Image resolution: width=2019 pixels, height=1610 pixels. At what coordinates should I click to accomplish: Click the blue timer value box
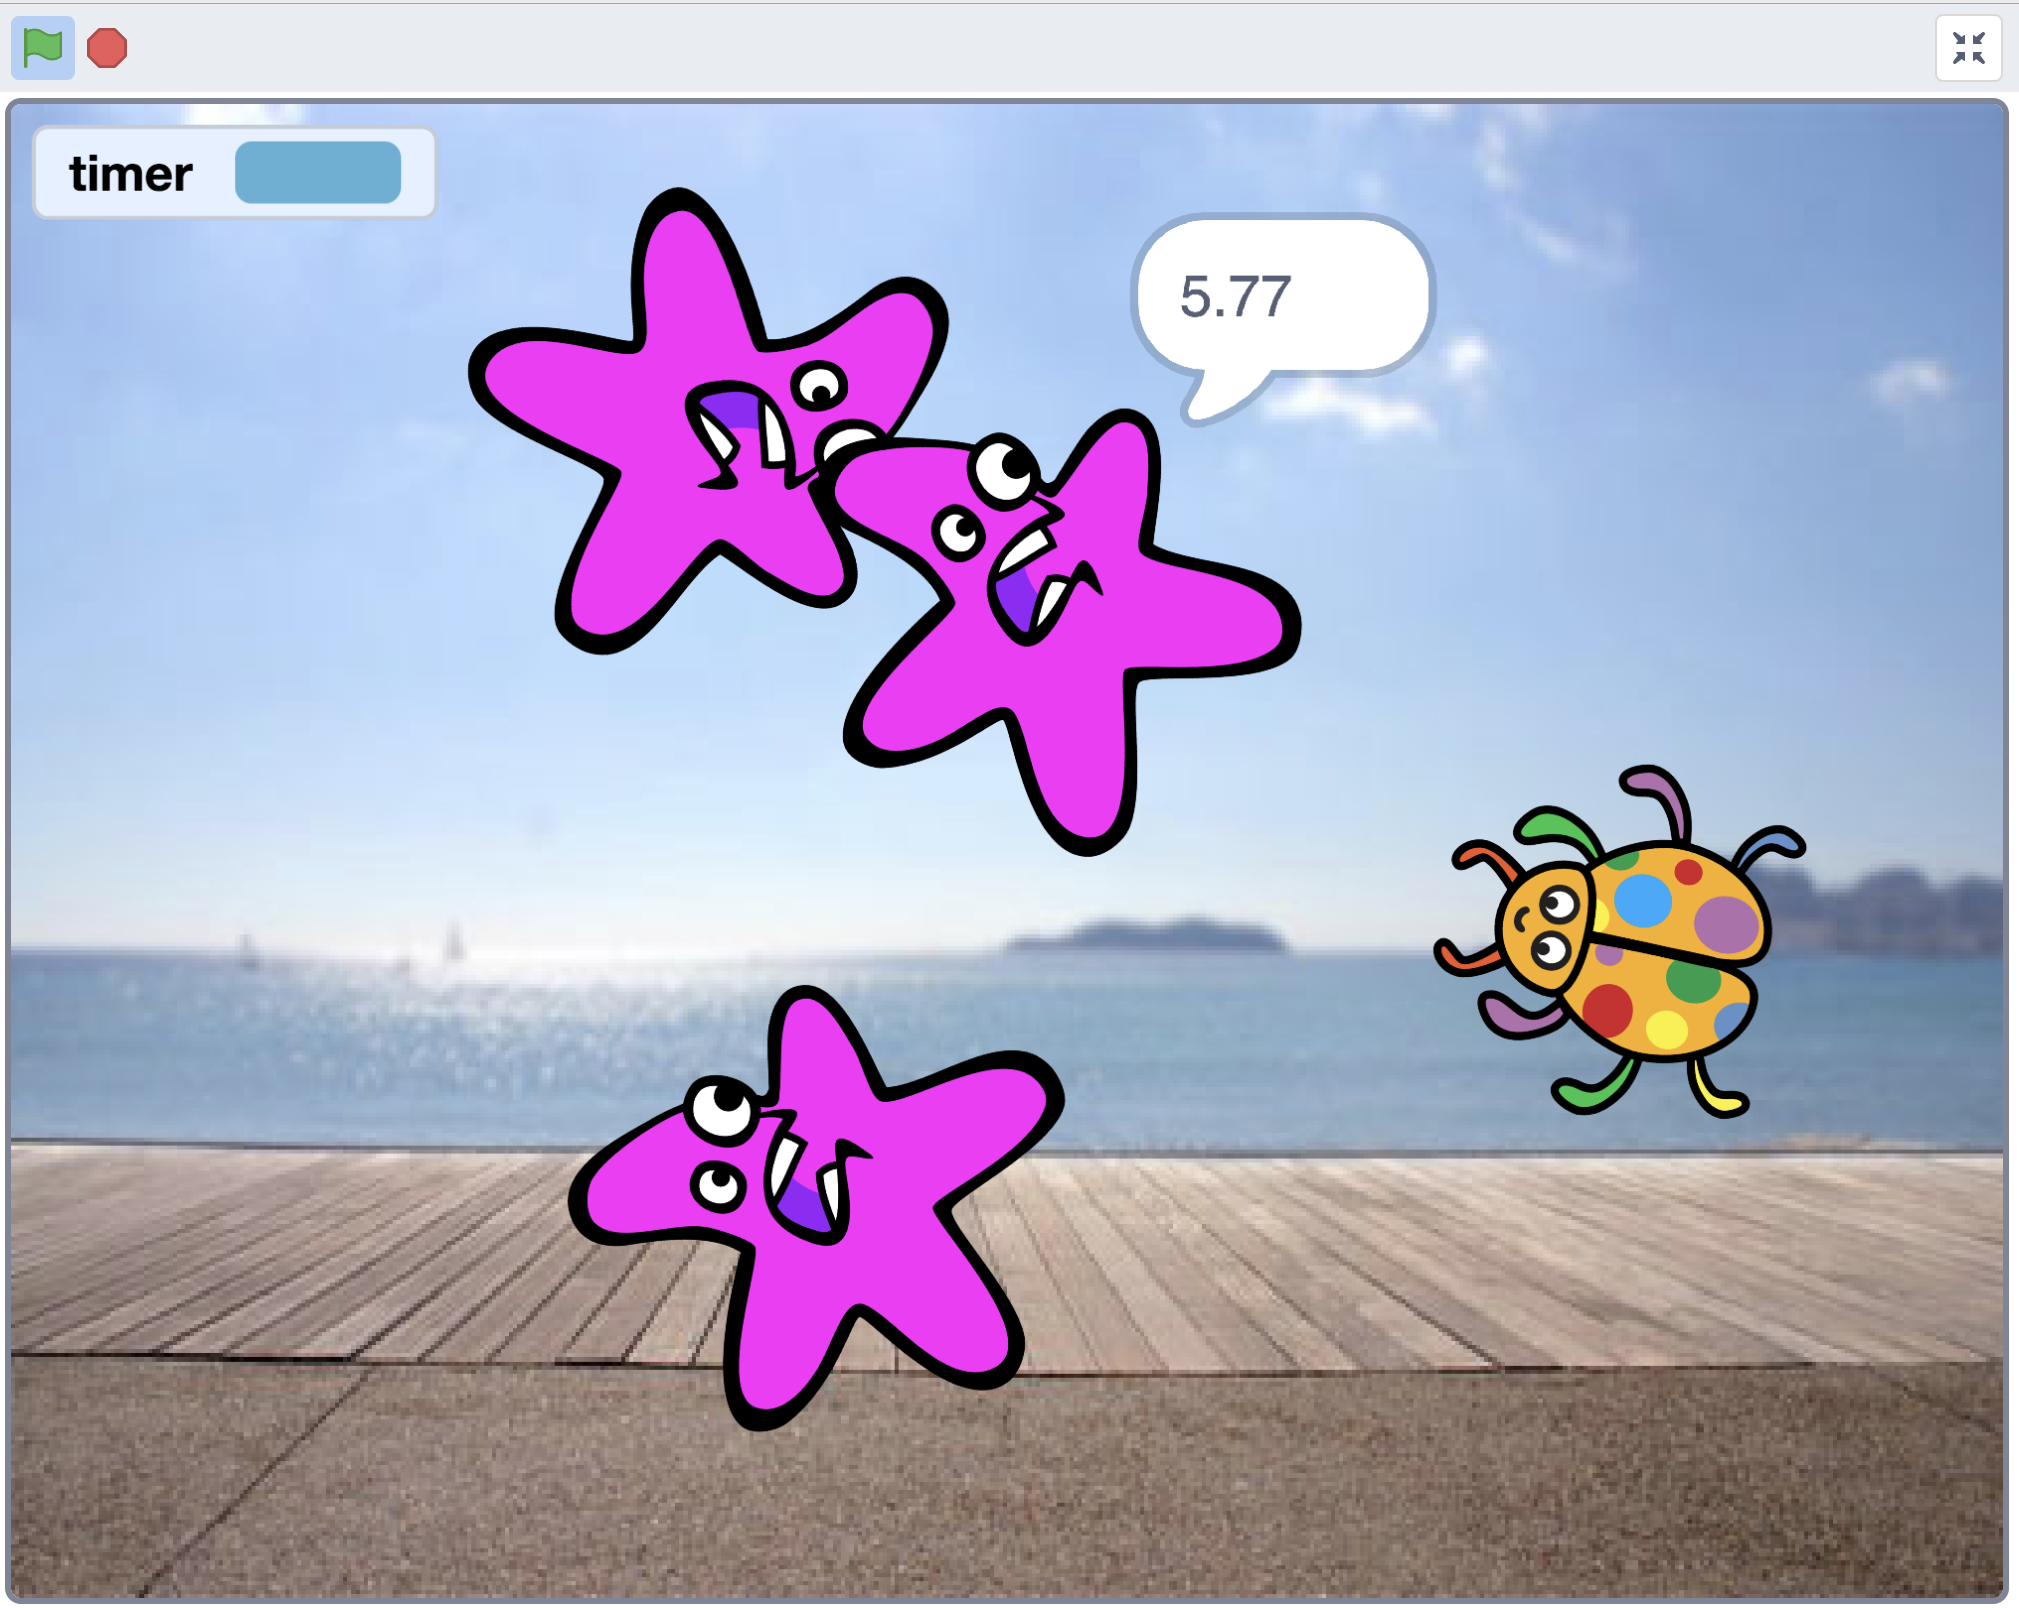(x=318, y=172)
